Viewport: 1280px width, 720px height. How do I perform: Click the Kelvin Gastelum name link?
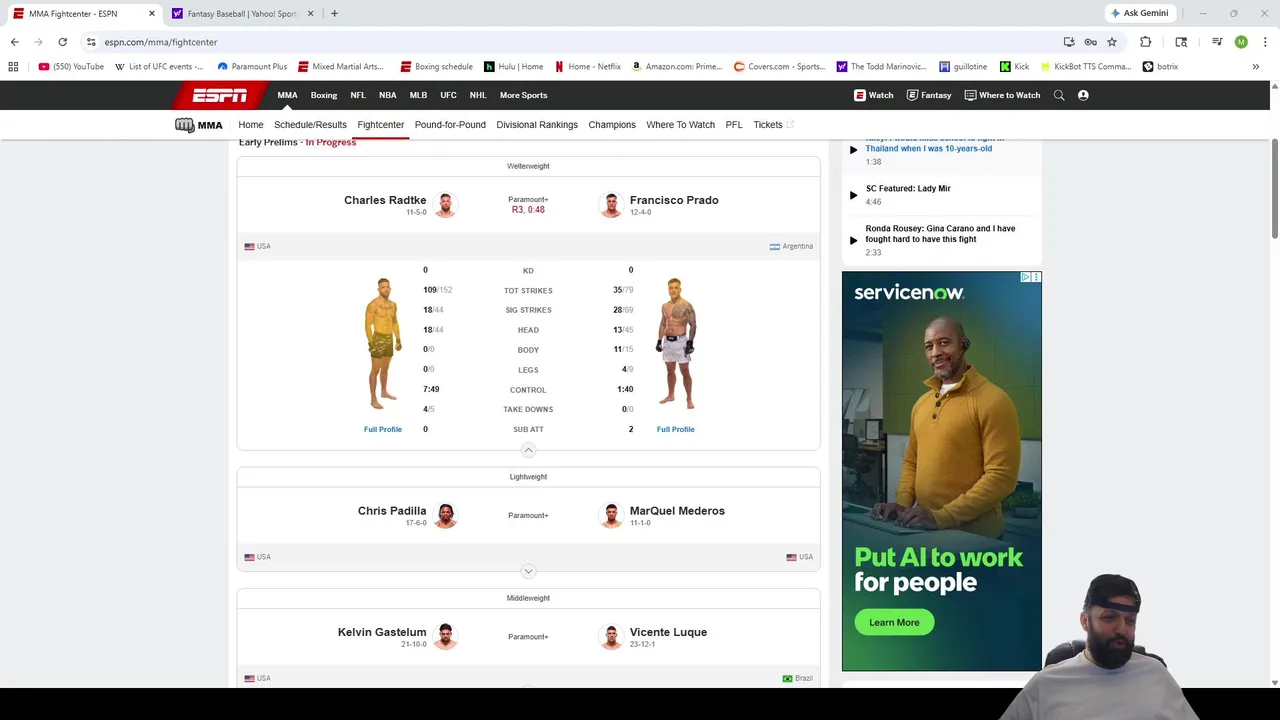coord(382,632)
